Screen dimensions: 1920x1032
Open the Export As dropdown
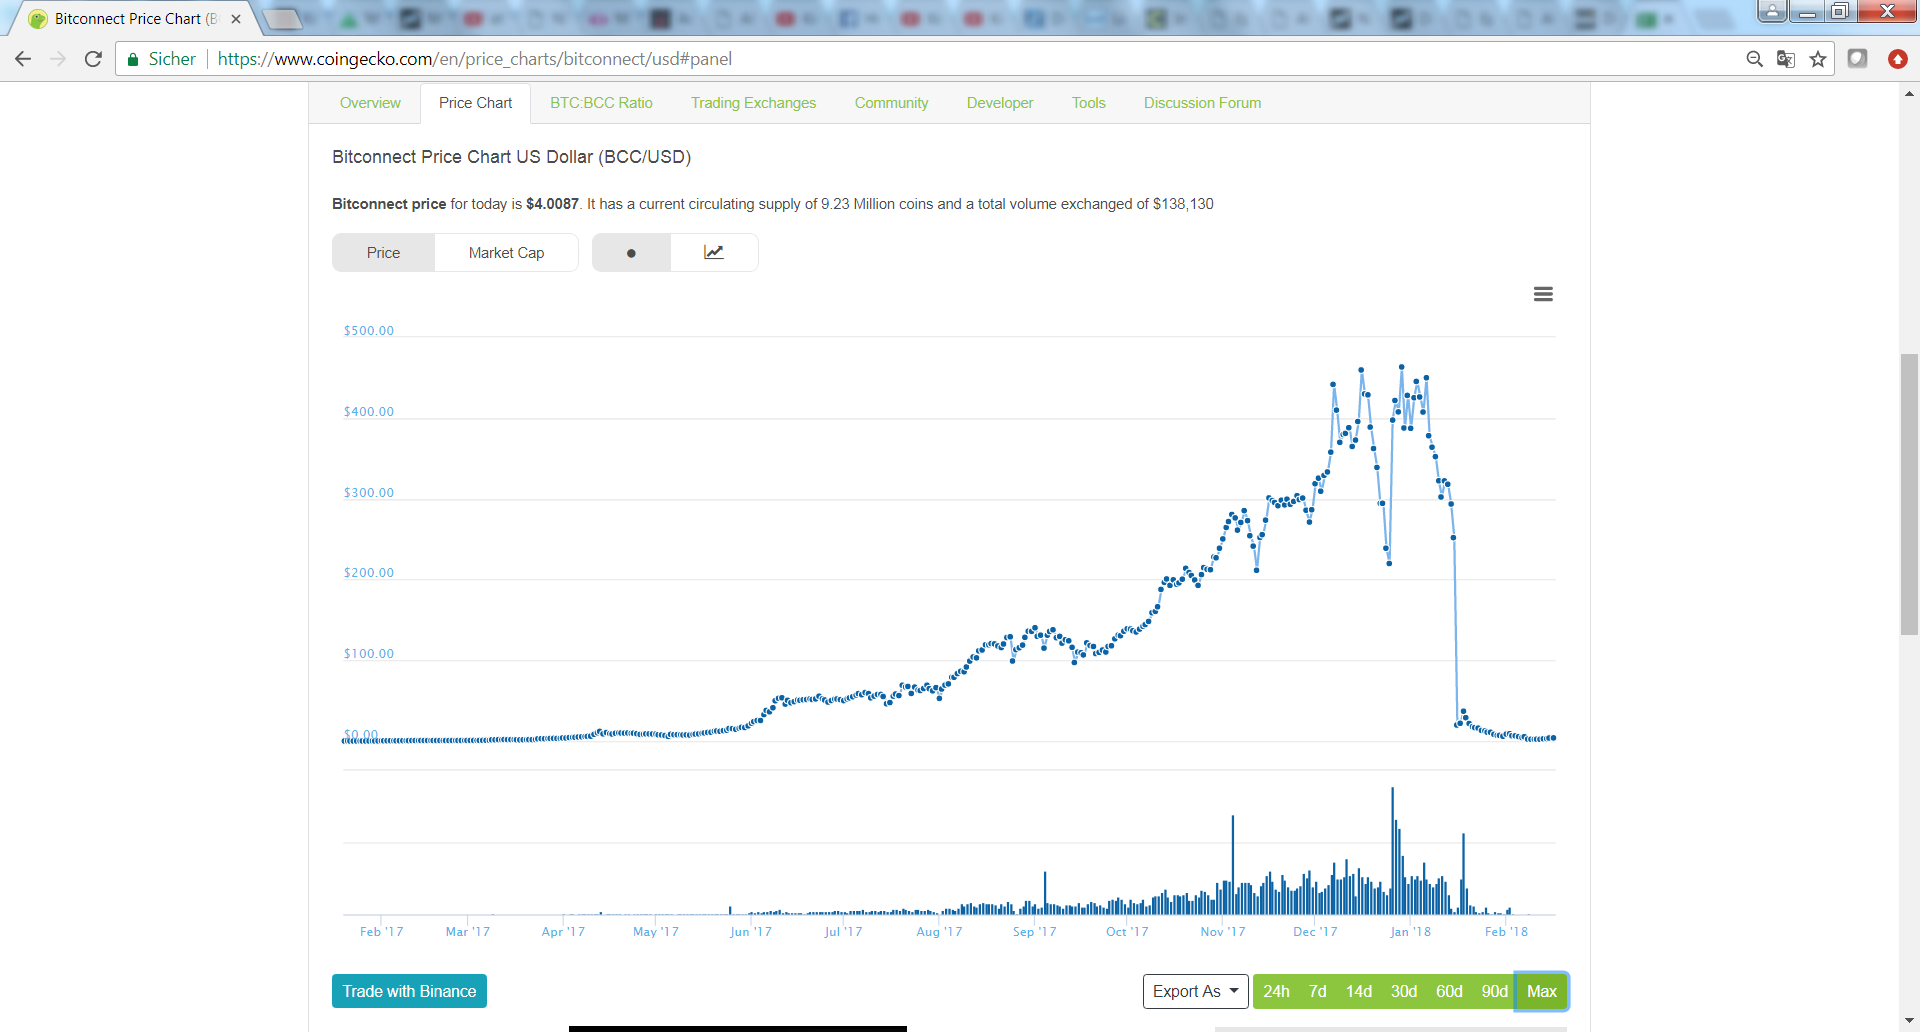[1195, 991]
